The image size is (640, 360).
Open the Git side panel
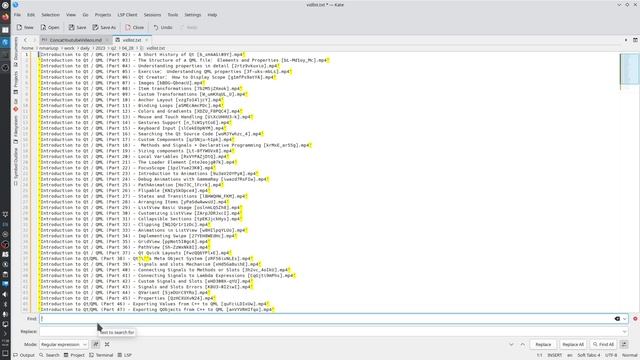coord(16,104)
